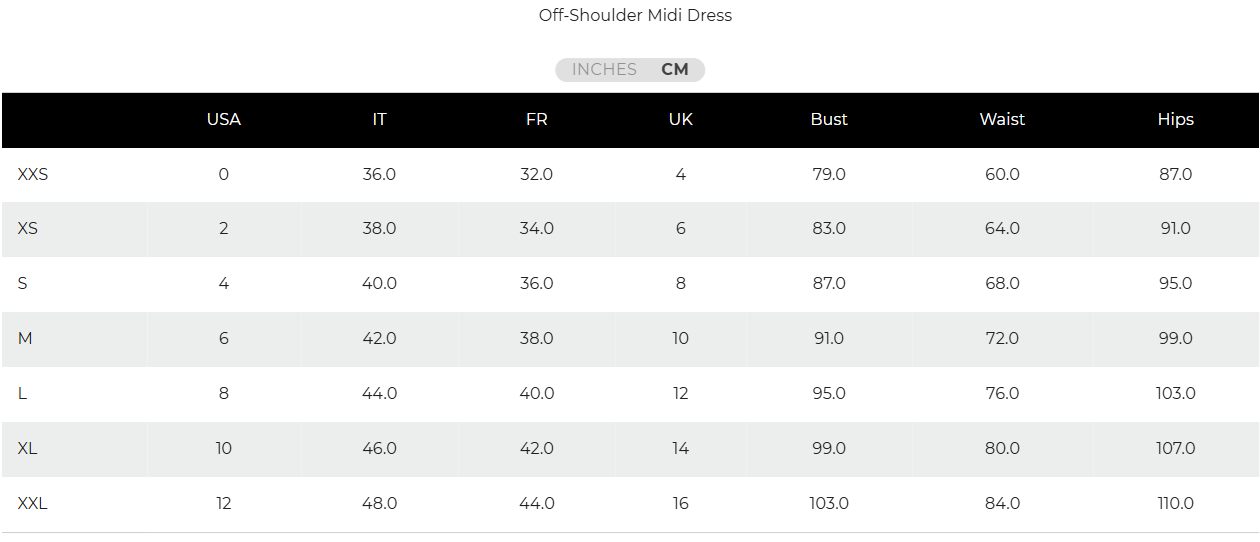Select the FR column header
The image size is (1260, 542).
(536, 120)
